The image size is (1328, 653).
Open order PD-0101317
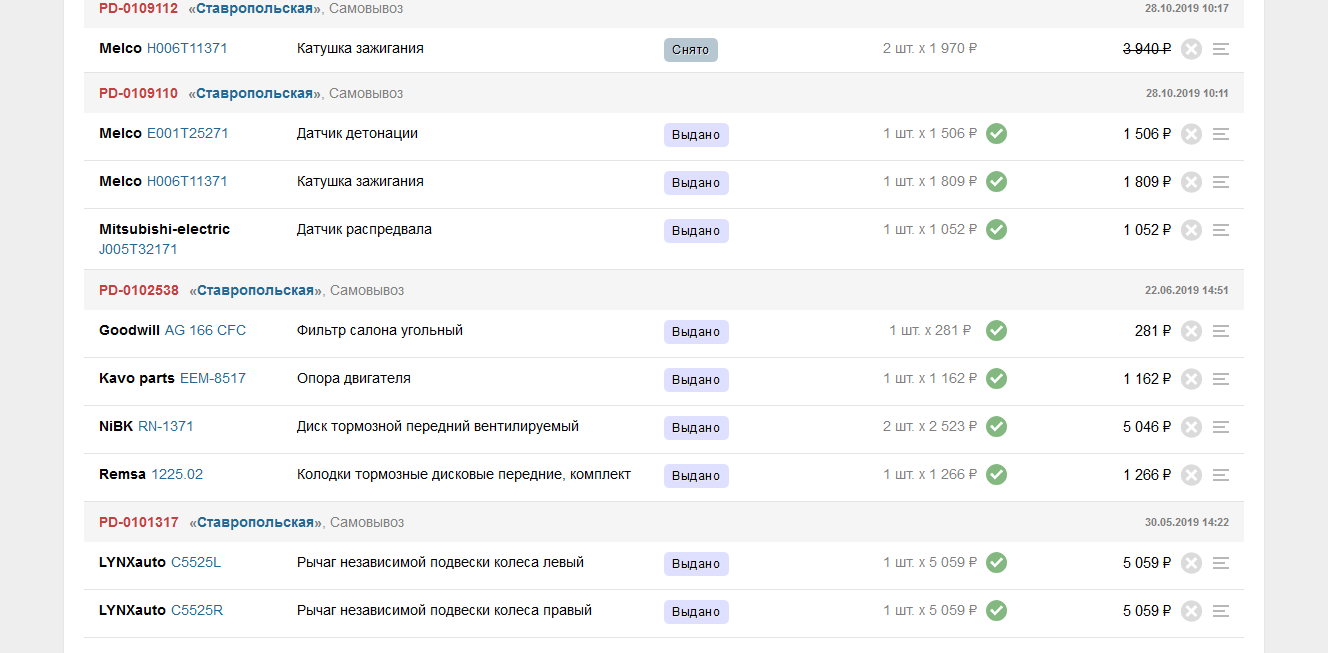[x=139, y=522]
